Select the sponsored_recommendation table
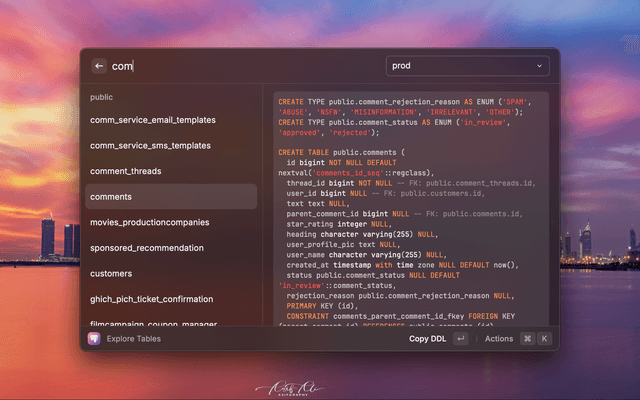 (x=147, y=248)
